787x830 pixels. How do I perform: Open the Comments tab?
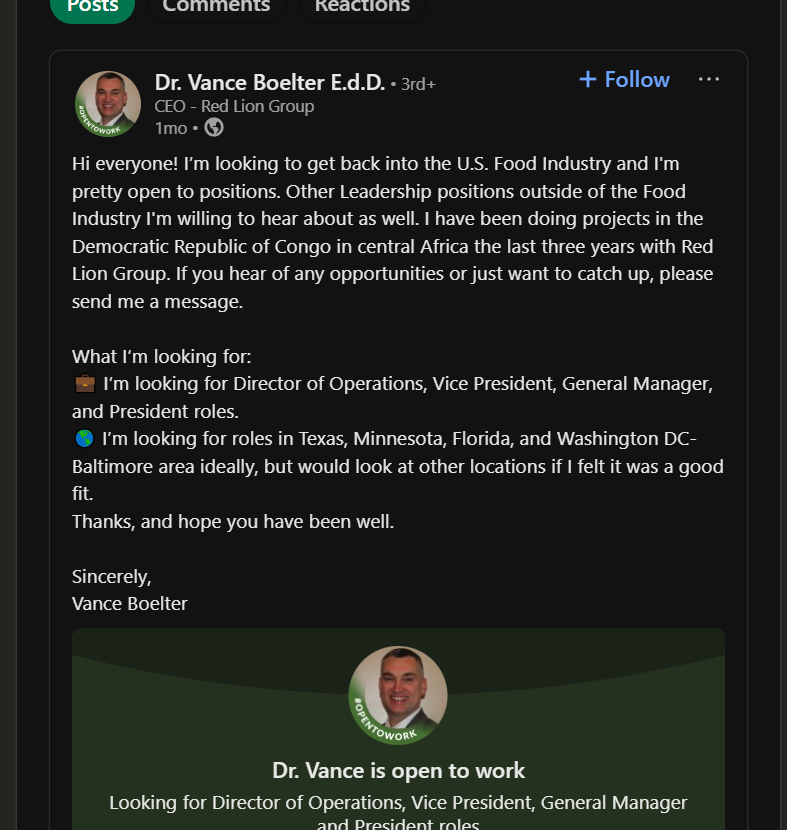pos(216,6)
